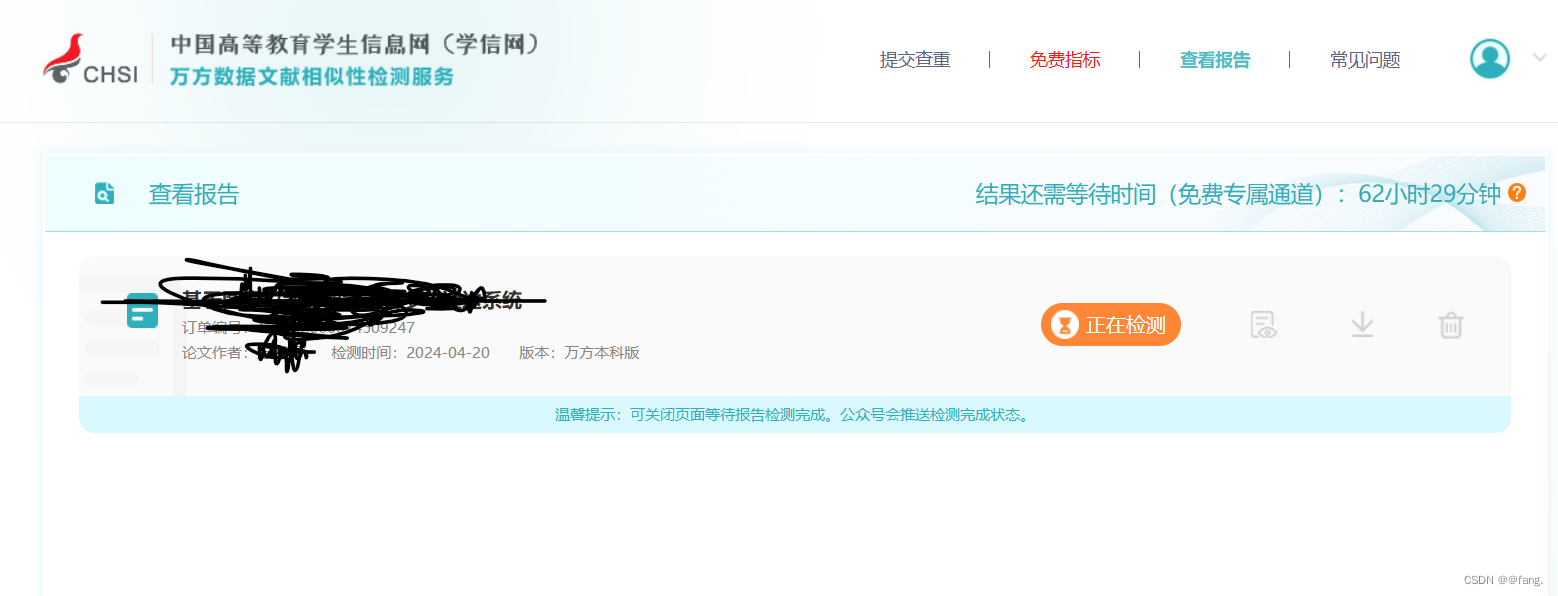Click the orange help question mark icon
Image resolution: width=1558 pixels, height=596 pixels.
[1517, 193]
